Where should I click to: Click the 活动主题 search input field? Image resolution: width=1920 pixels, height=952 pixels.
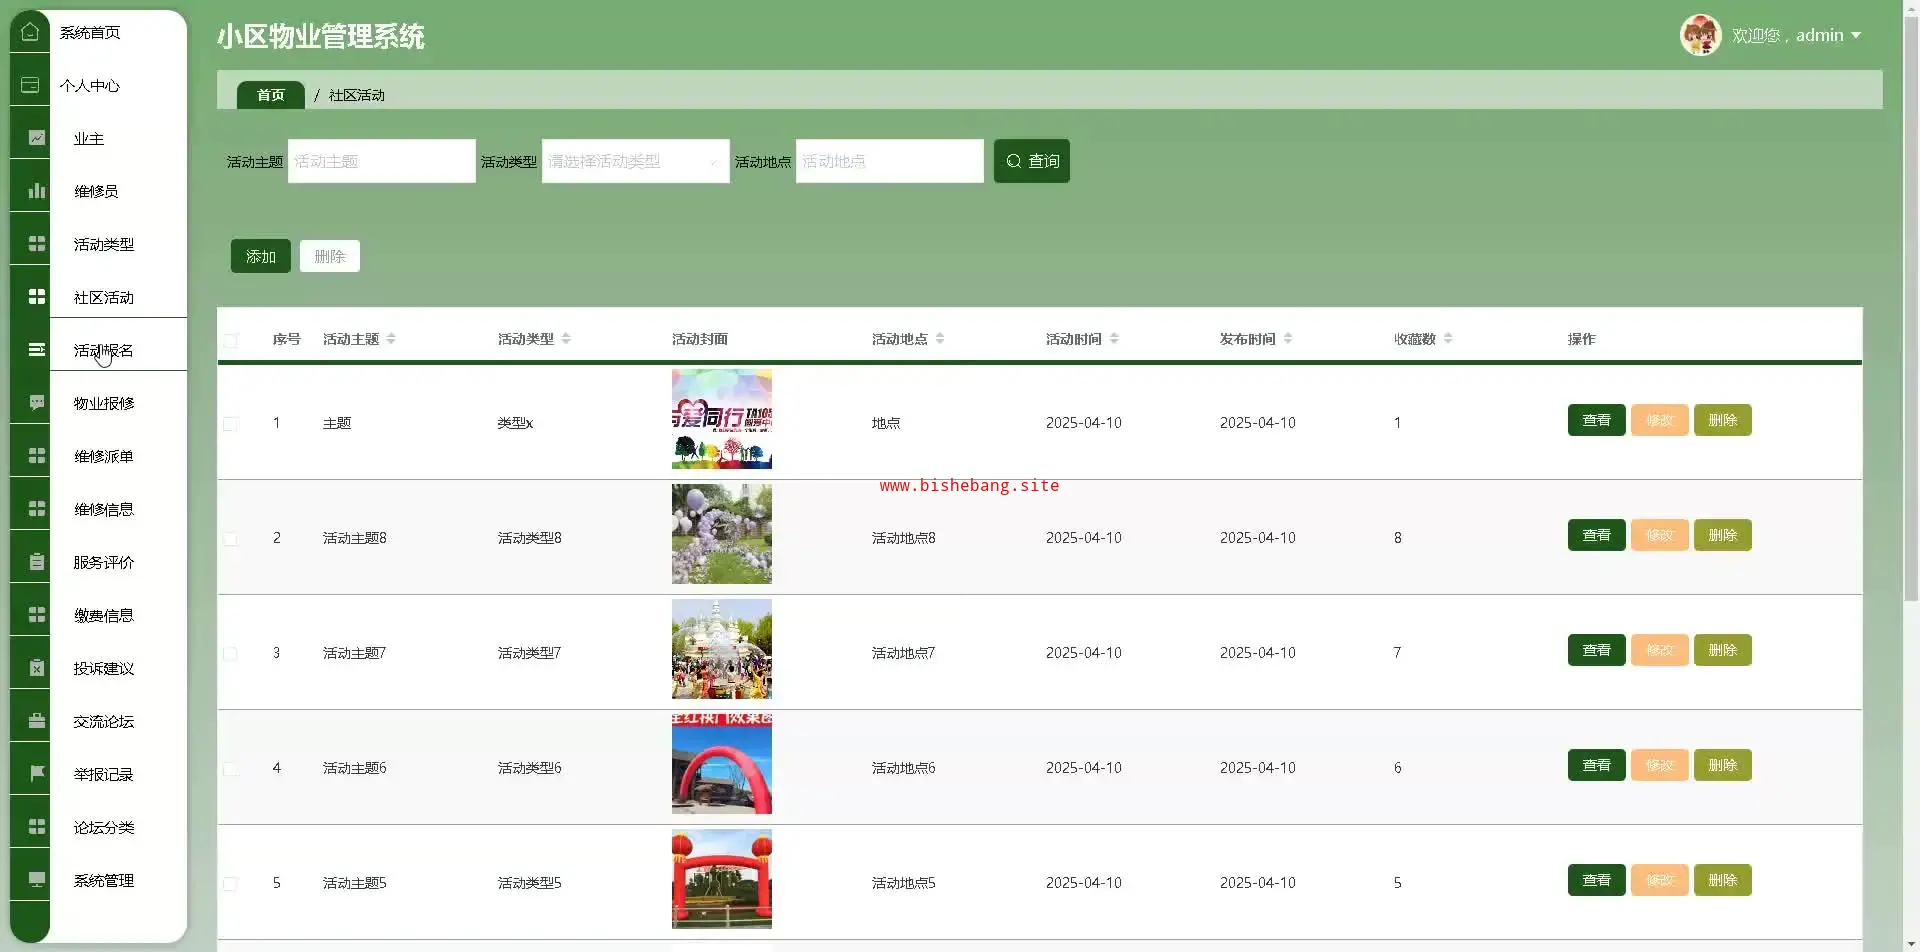click(381, 161)
